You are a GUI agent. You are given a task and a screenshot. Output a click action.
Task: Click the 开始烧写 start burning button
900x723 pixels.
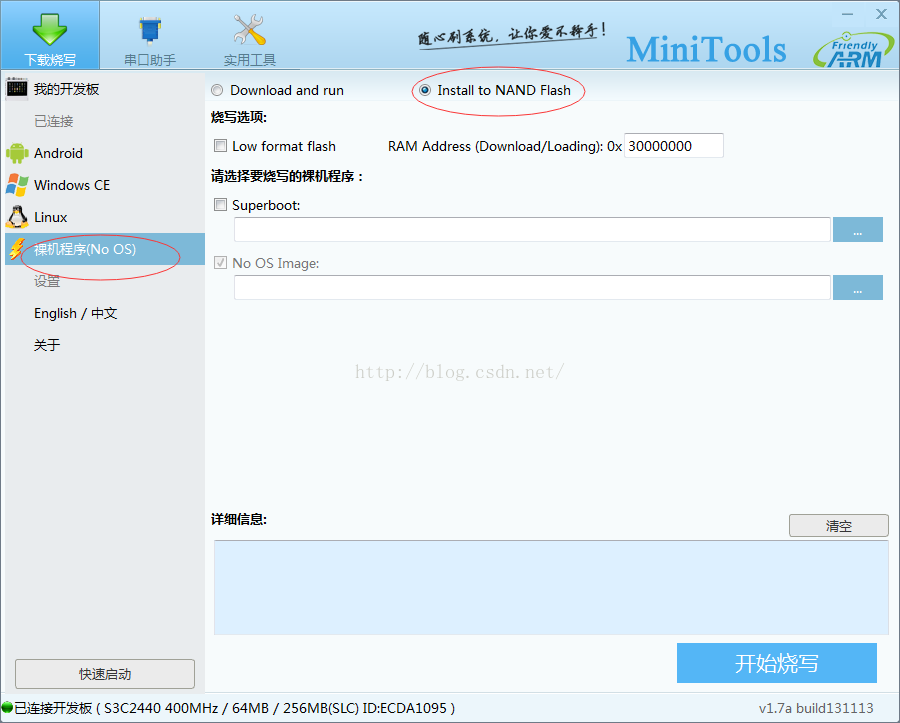777,663
